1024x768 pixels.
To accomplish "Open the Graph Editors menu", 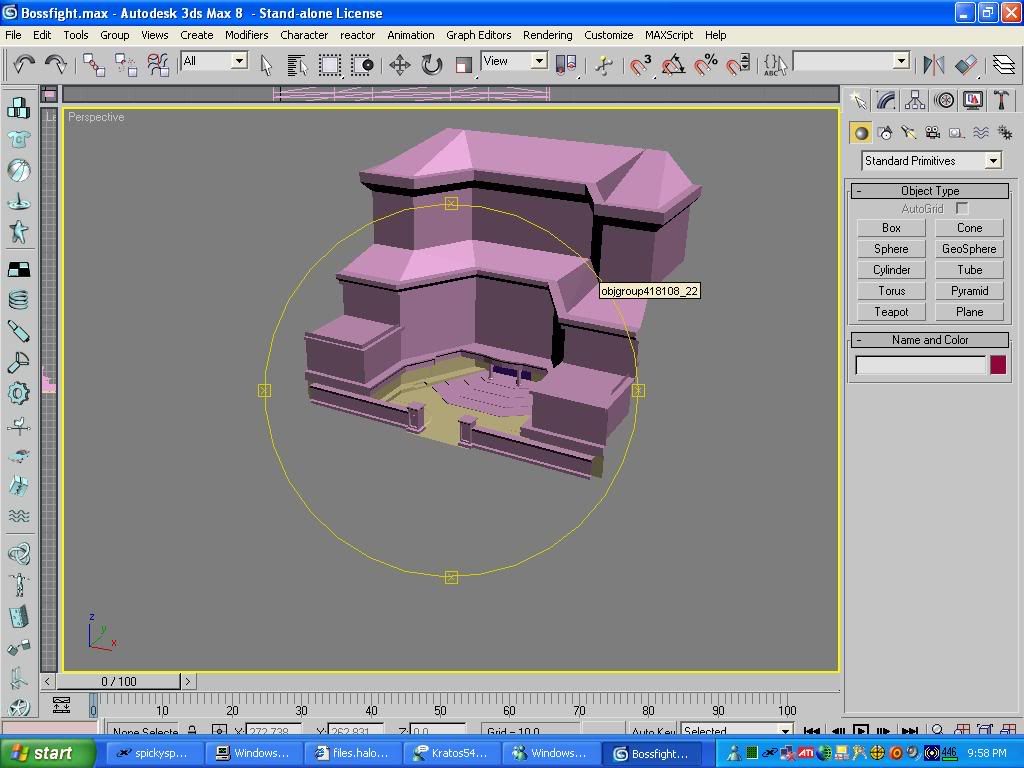I will coord(478,35).
